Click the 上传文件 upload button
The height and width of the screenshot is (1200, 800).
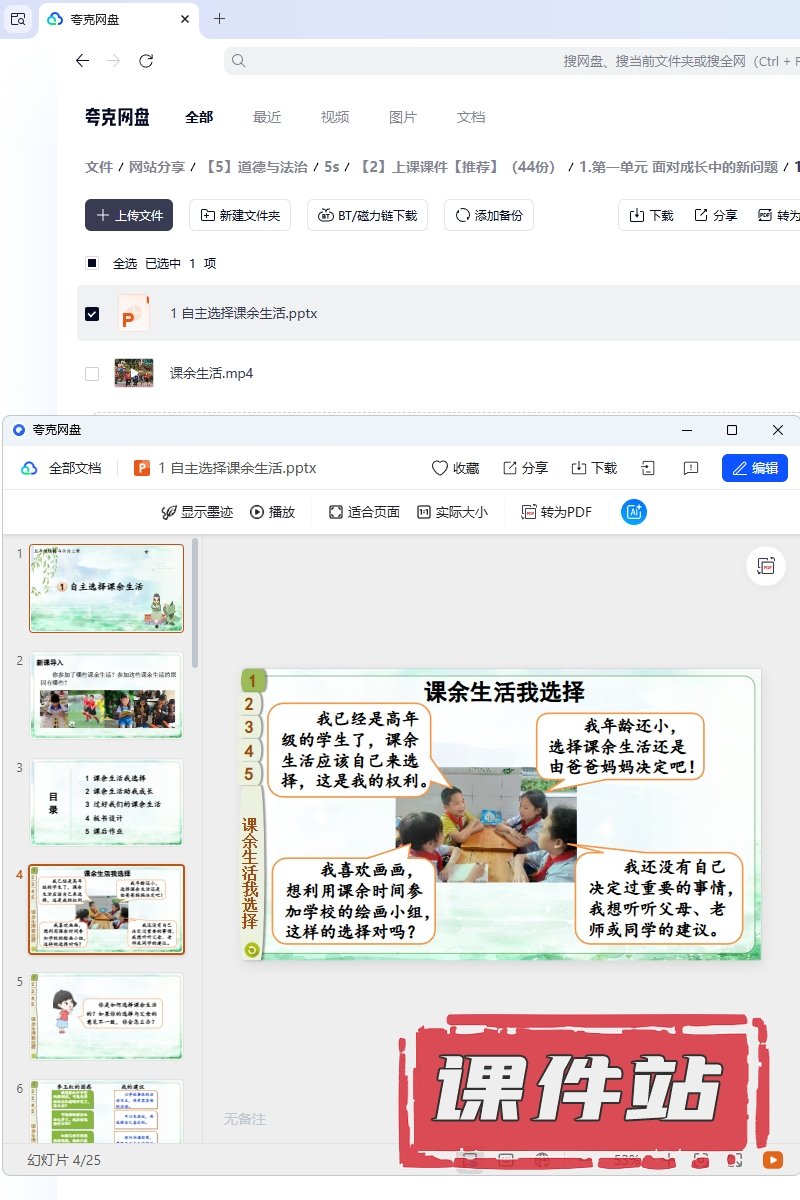coord(129,215)
